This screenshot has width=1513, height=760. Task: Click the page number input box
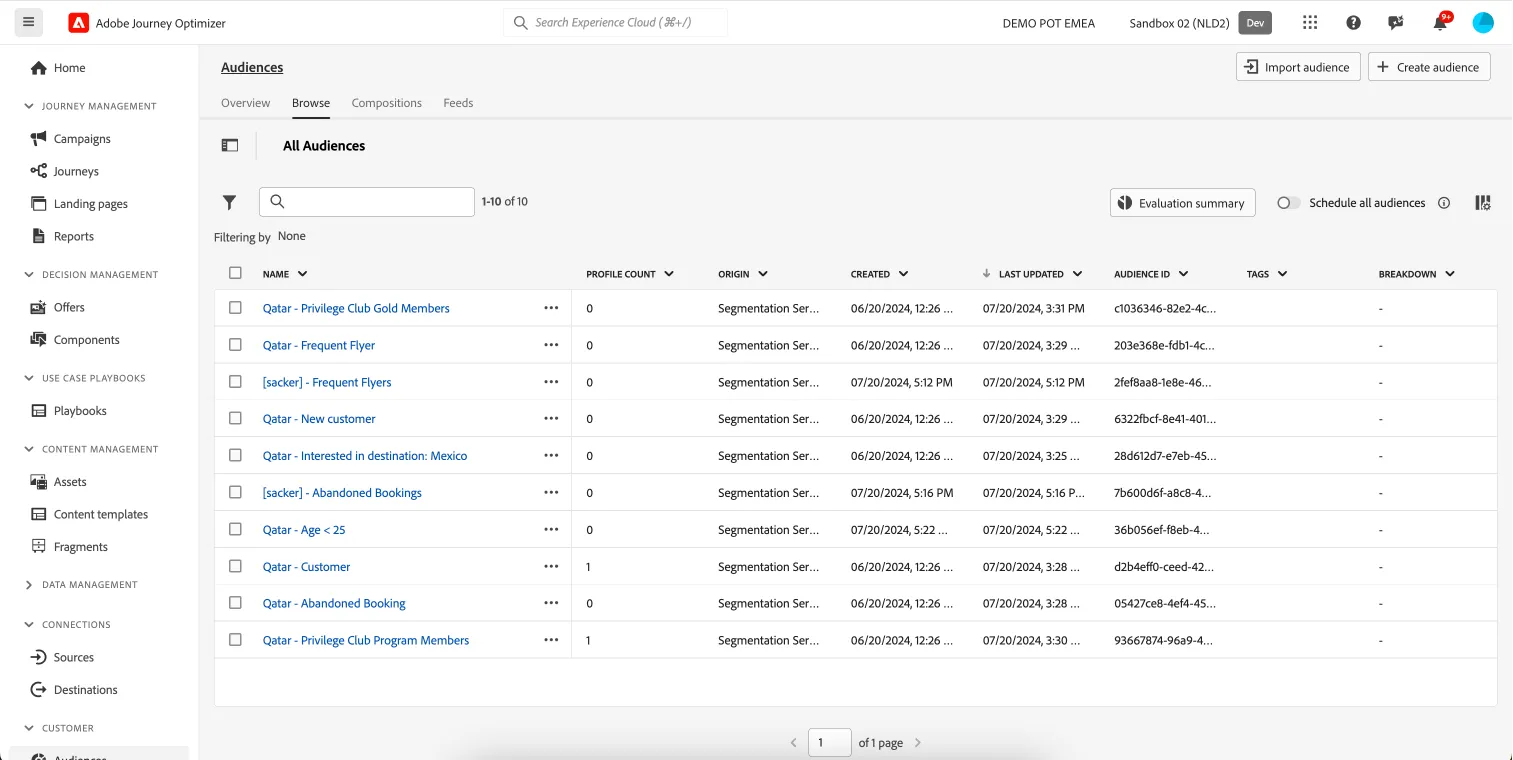click(x=829, y=743)
